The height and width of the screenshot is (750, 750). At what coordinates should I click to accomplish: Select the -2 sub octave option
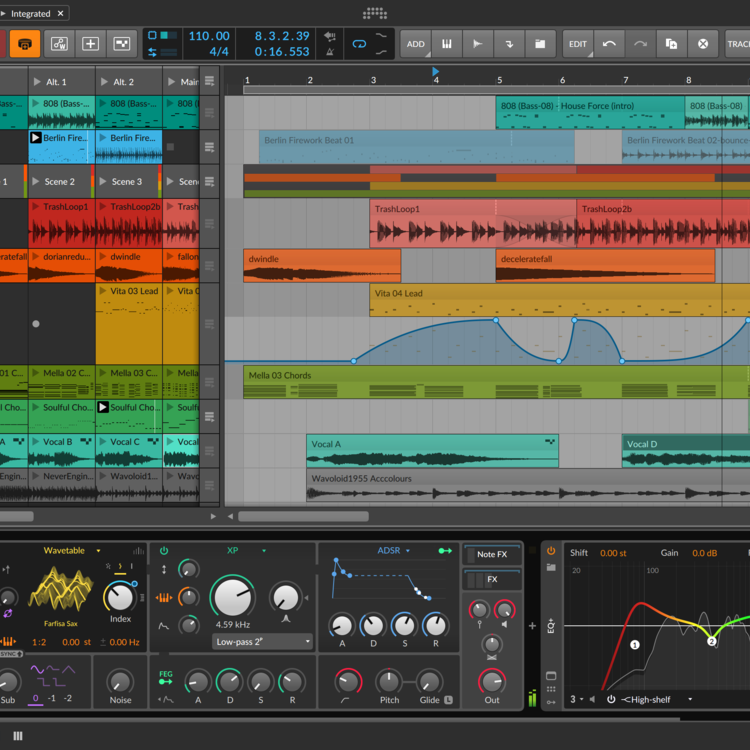67,698
